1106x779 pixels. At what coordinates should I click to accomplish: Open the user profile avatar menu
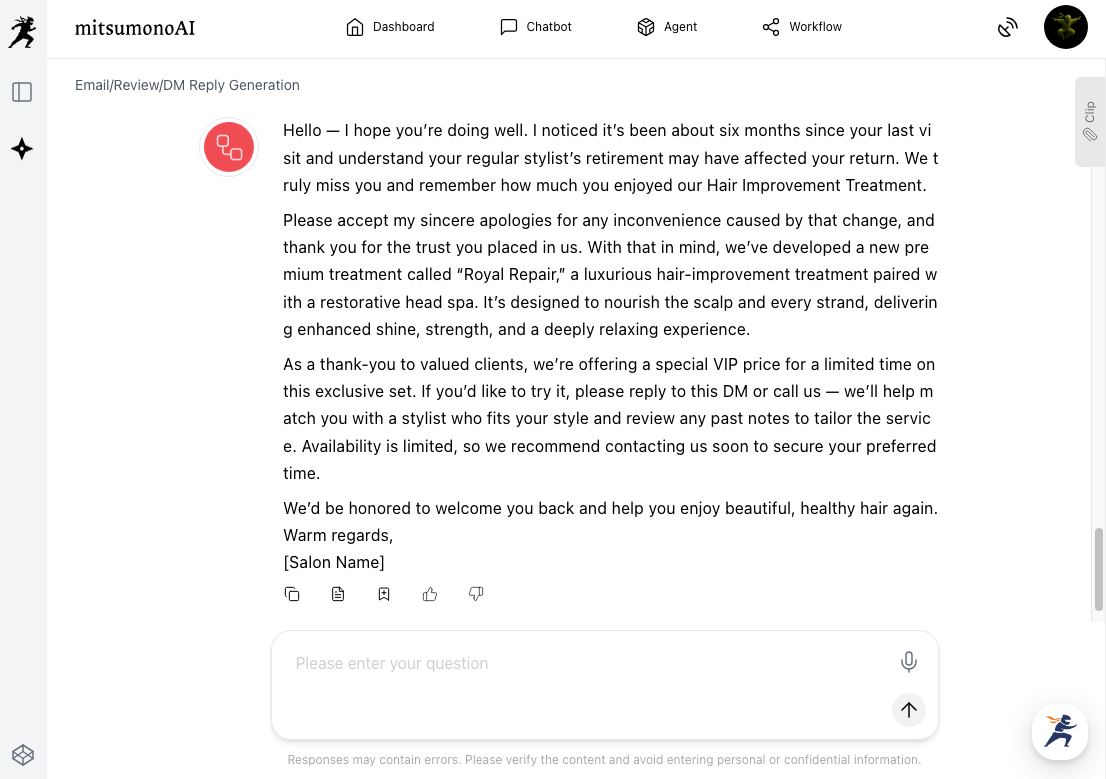[x=1065, y=27]
